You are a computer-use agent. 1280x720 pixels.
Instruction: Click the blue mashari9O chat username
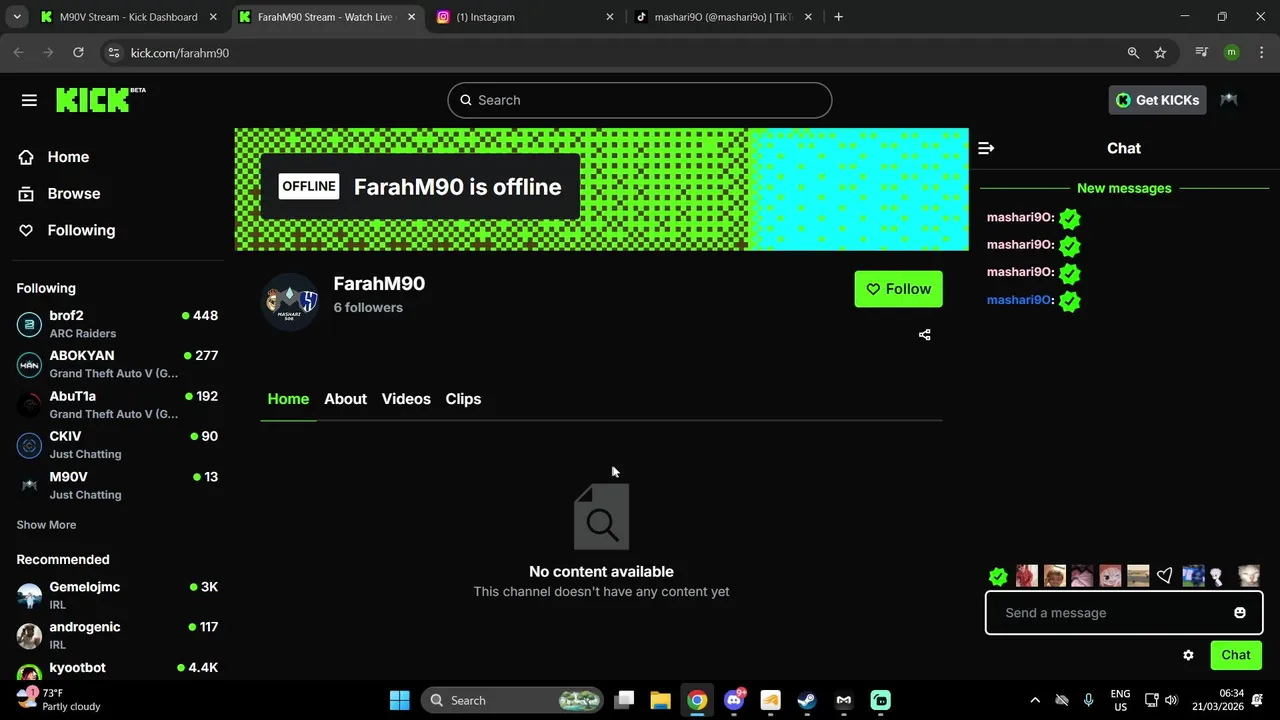[1020, 300]
